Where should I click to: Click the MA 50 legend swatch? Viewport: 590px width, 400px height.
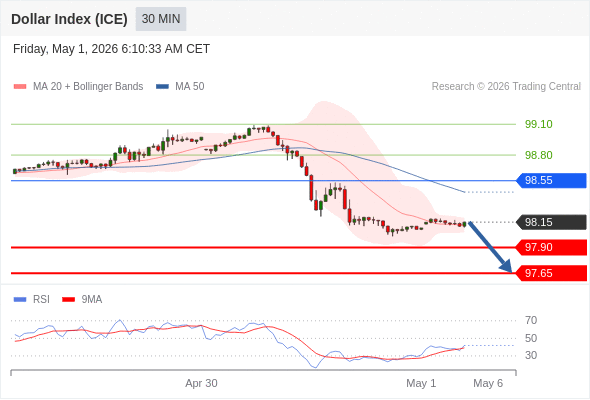[162, 87]
